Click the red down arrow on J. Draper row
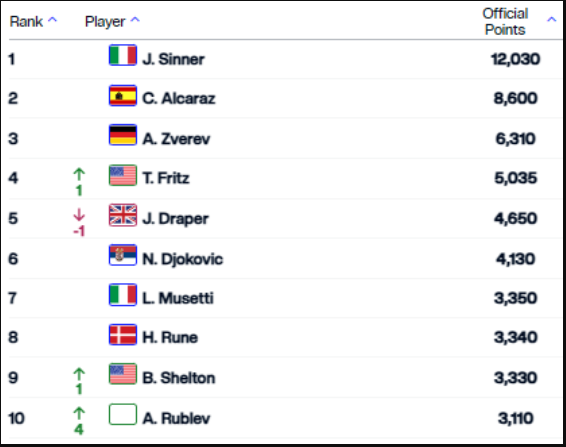Image resolution: width=566 pixels, height=447 pixels. 79,215
